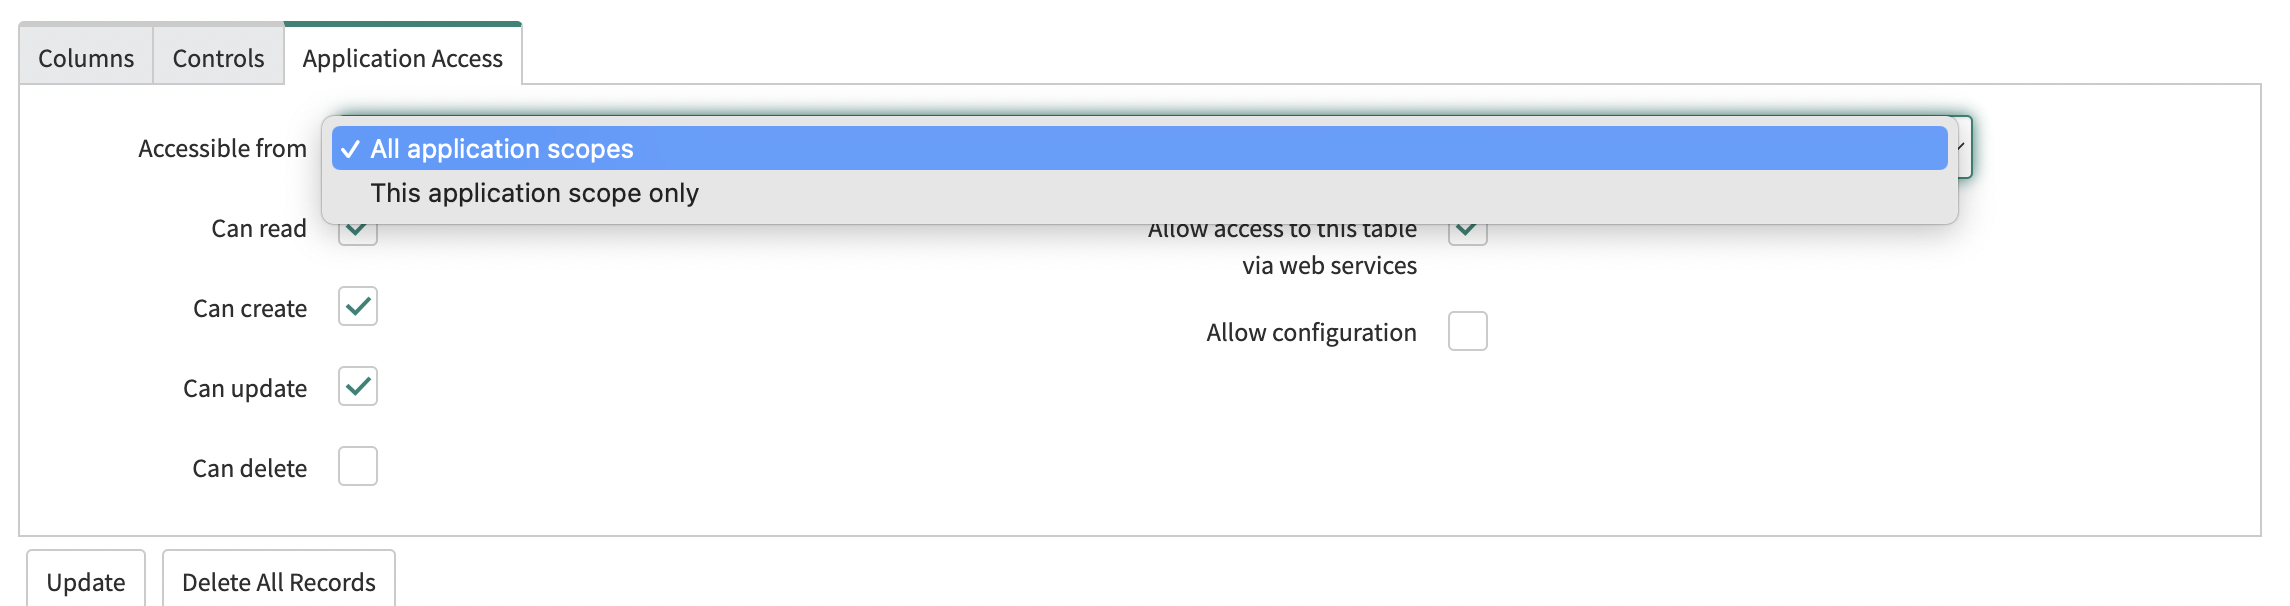Tick the Allow configuration checkbox
The width and height of the screenshot is (2290, 606).
[1467, 332]
